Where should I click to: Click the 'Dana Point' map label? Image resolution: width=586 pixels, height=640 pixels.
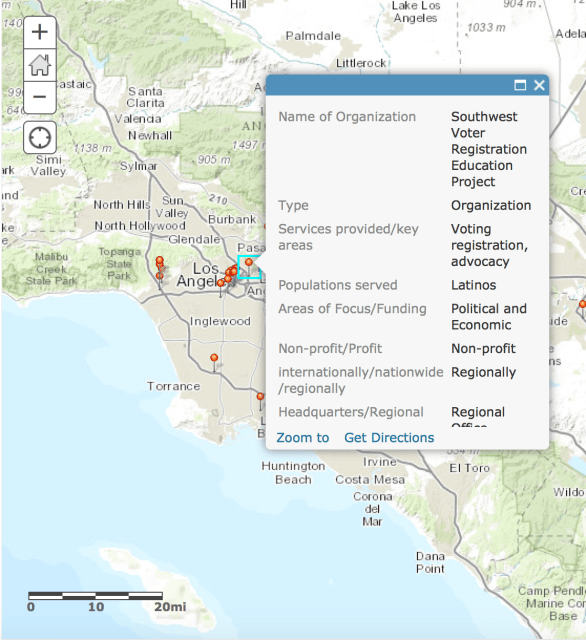pos(430,562)
